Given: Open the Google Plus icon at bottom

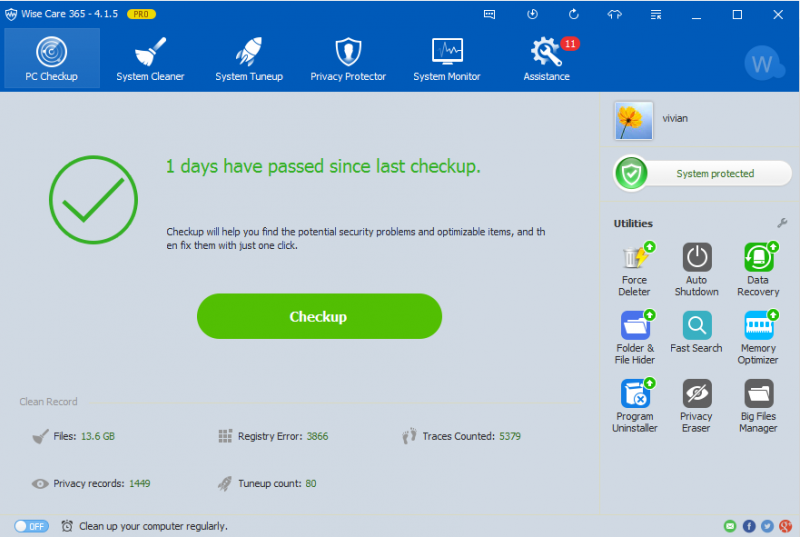Looking at the screenshot, I should [786, 526].
